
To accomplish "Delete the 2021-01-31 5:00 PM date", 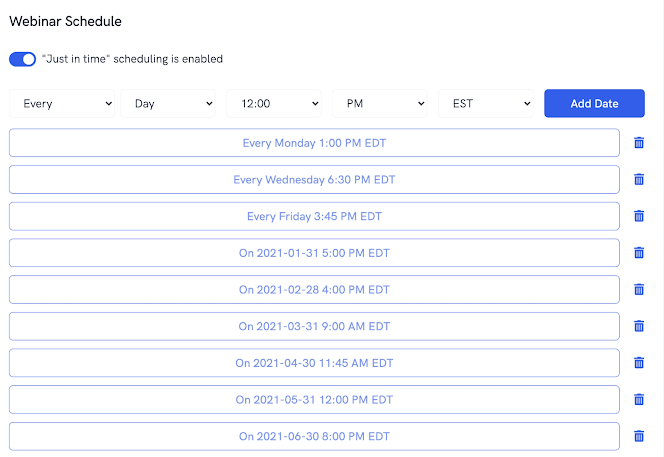I will point(639,253).
